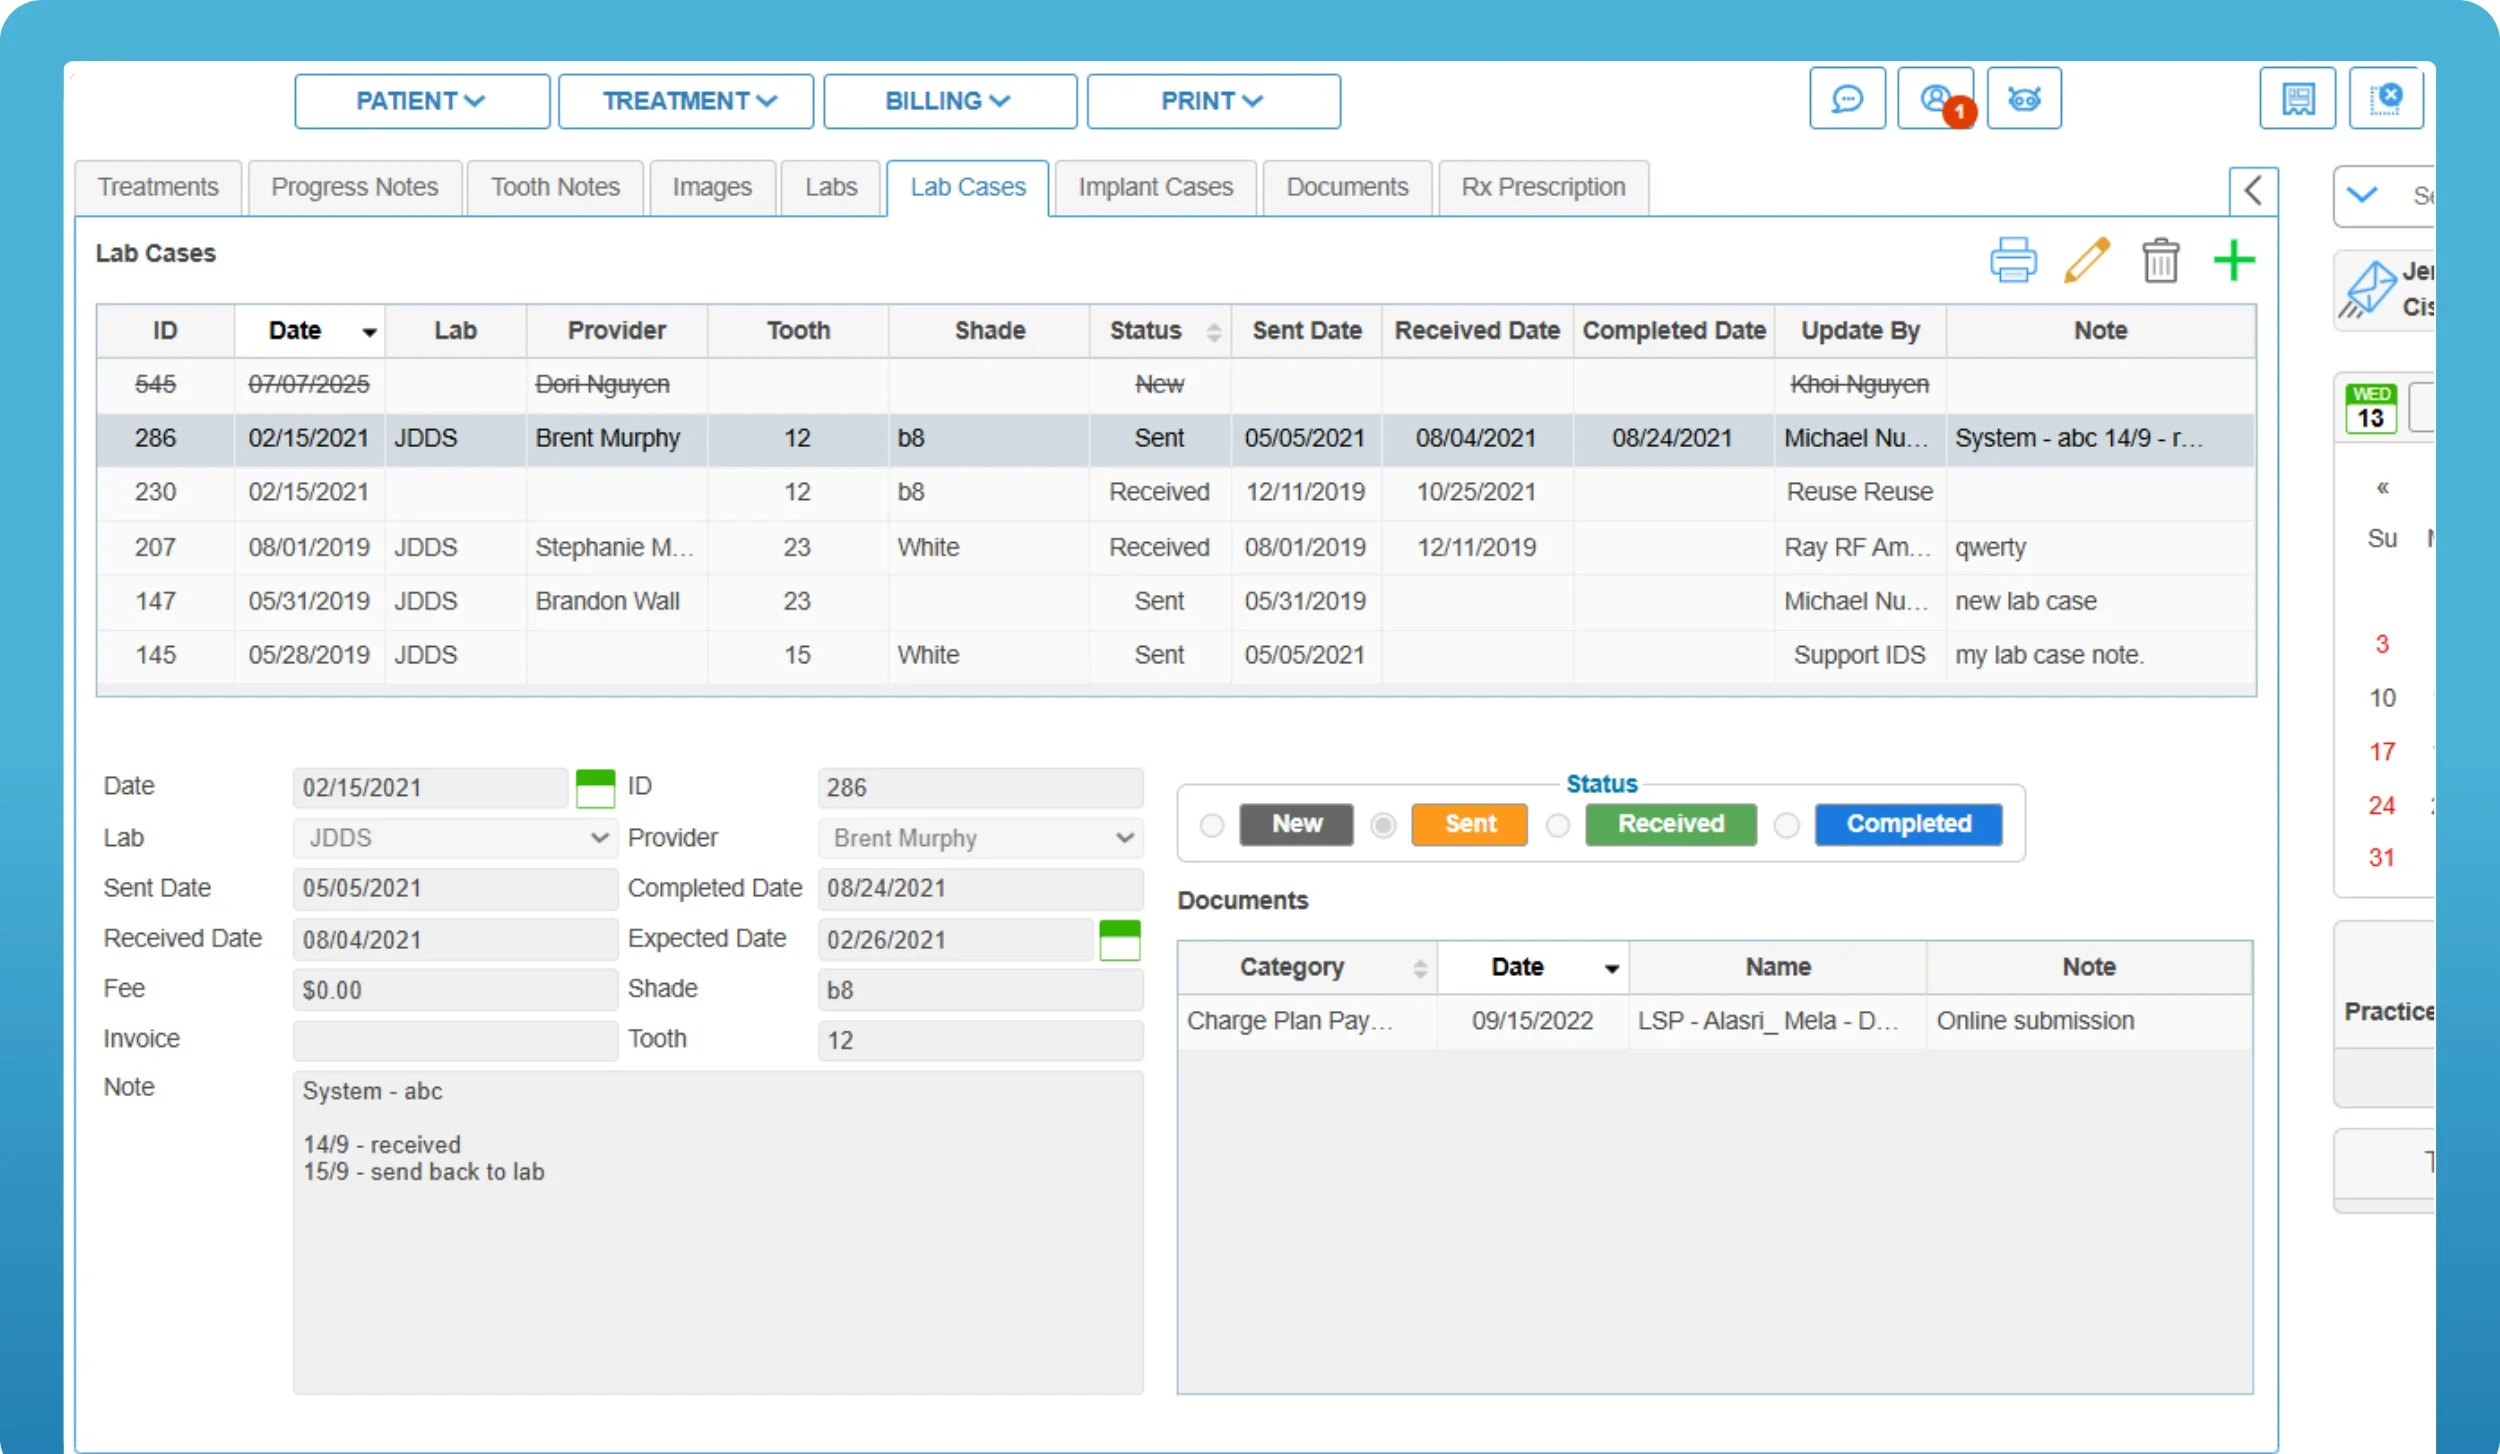Select the Completed status radio button

1786,825
